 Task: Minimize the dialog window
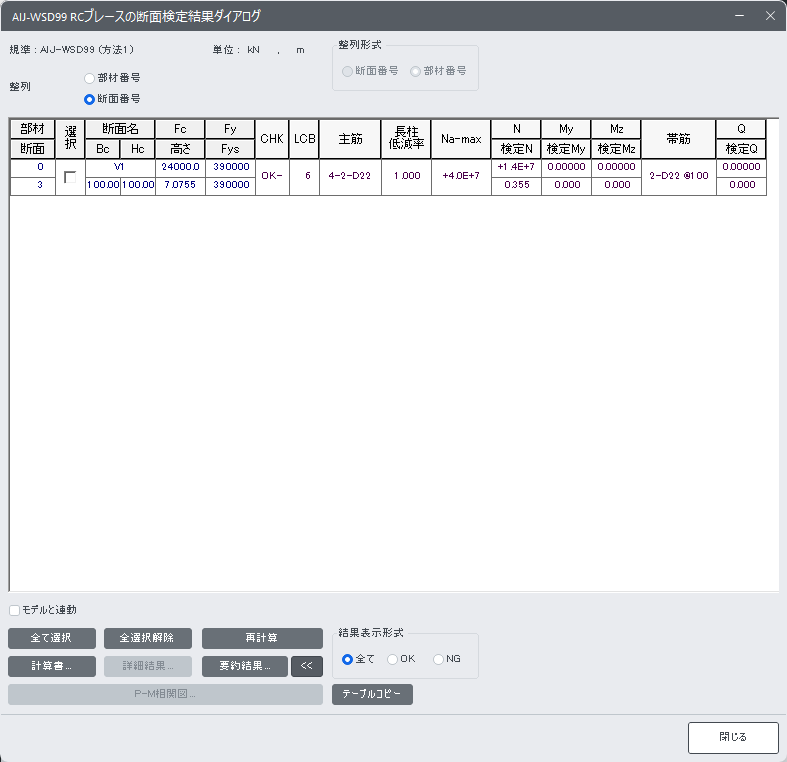coord(739,16)
